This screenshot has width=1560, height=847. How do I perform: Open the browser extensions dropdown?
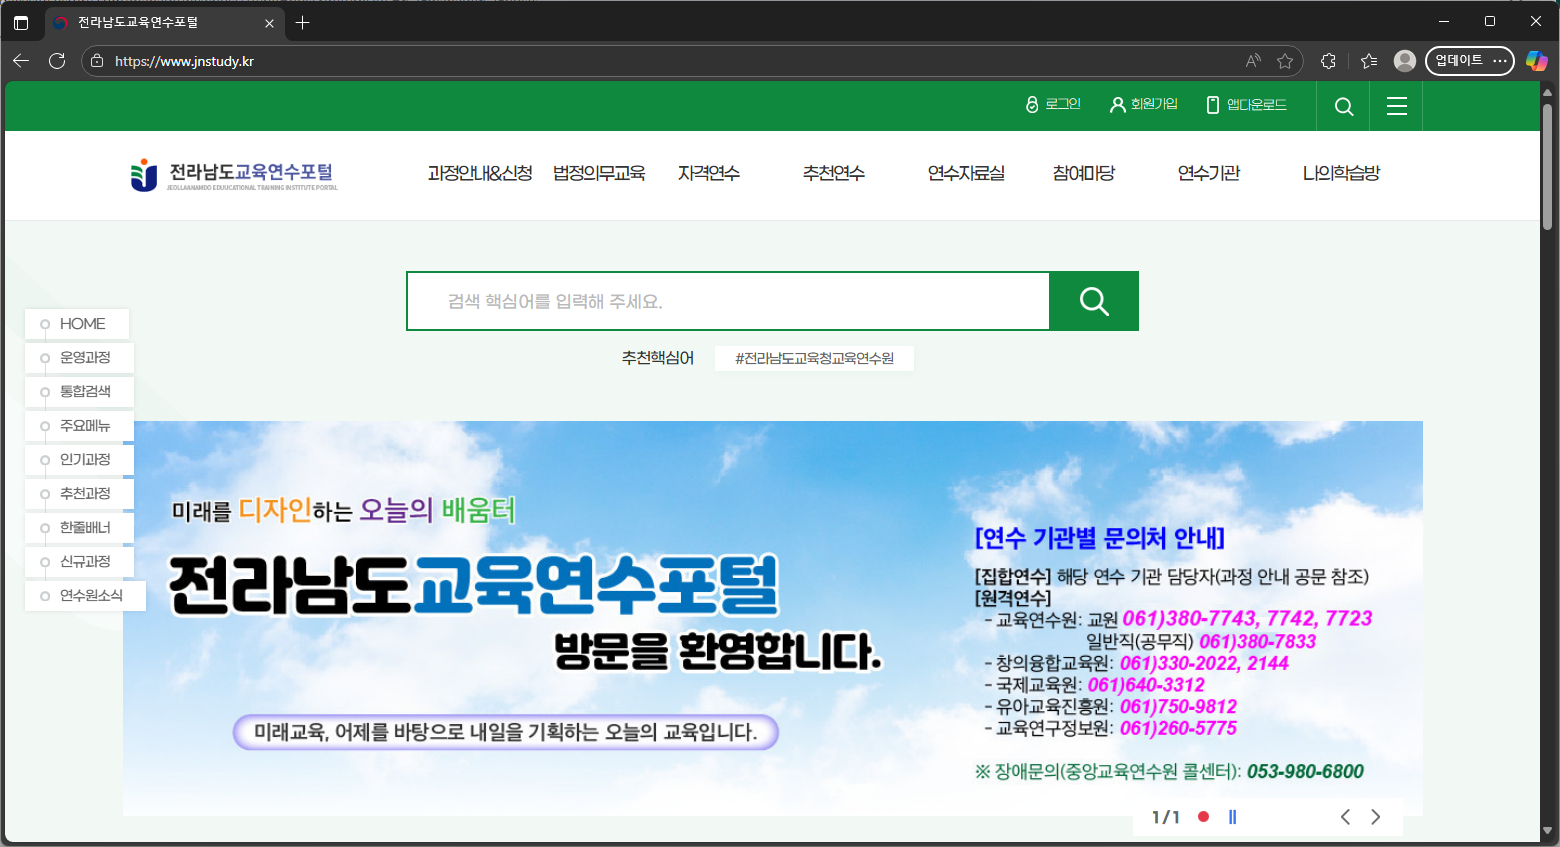click(1328, 61)
